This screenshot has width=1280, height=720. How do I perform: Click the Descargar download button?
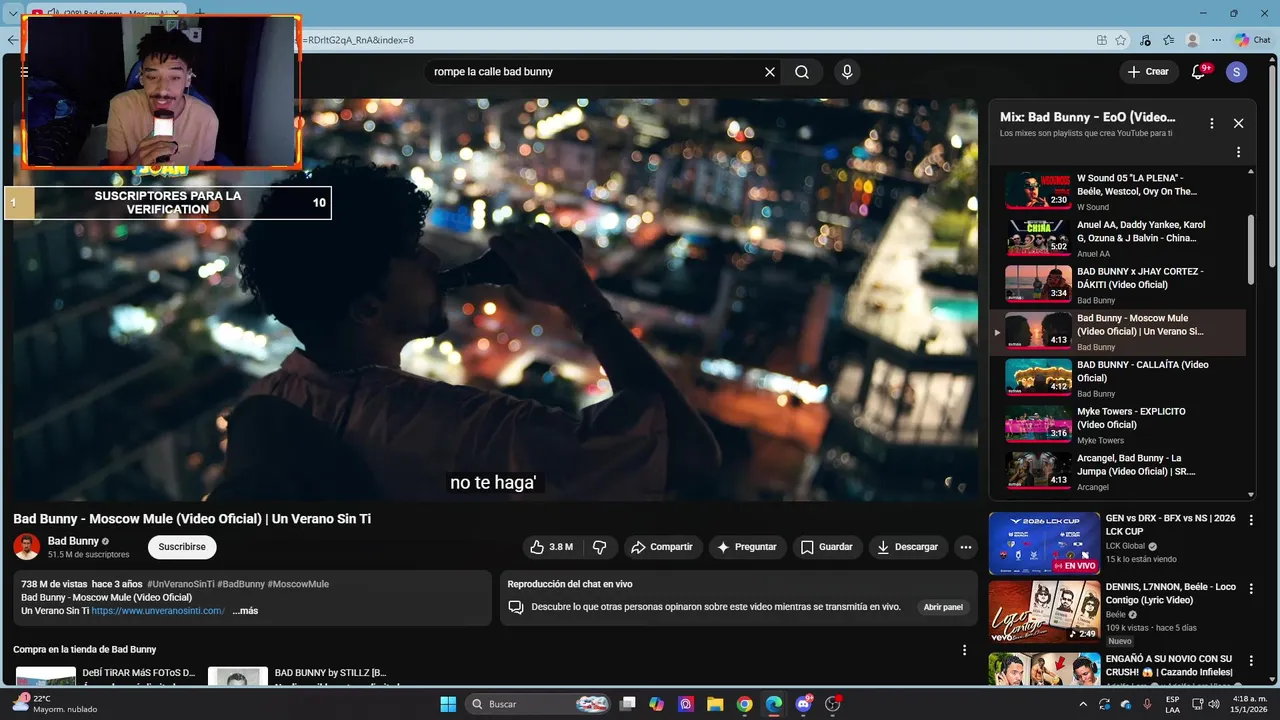[908, 547]
